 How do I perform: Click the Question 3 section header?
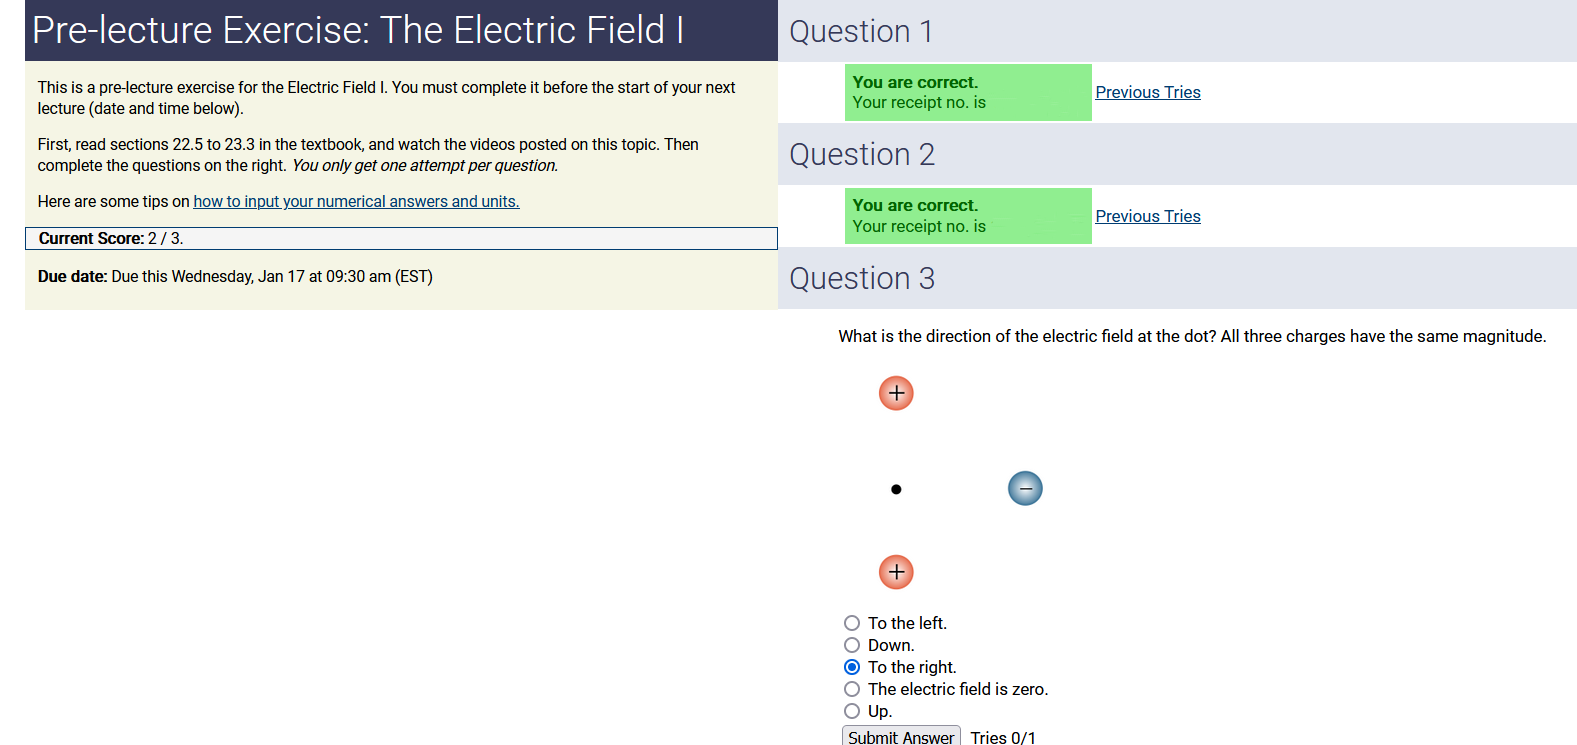point(862,278)
